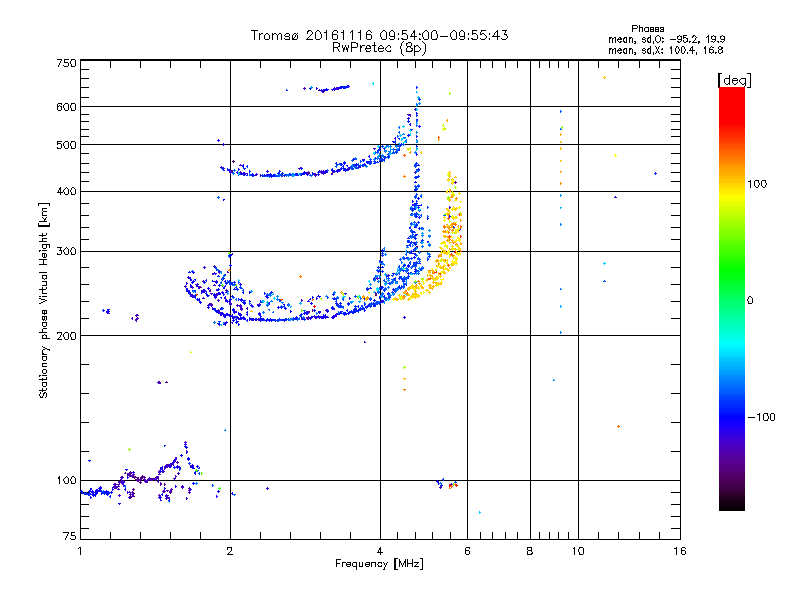This screenshot has width=800, height=600.
Task: Click the colorbar '0' tick label
Action: [x=750, y=301]
